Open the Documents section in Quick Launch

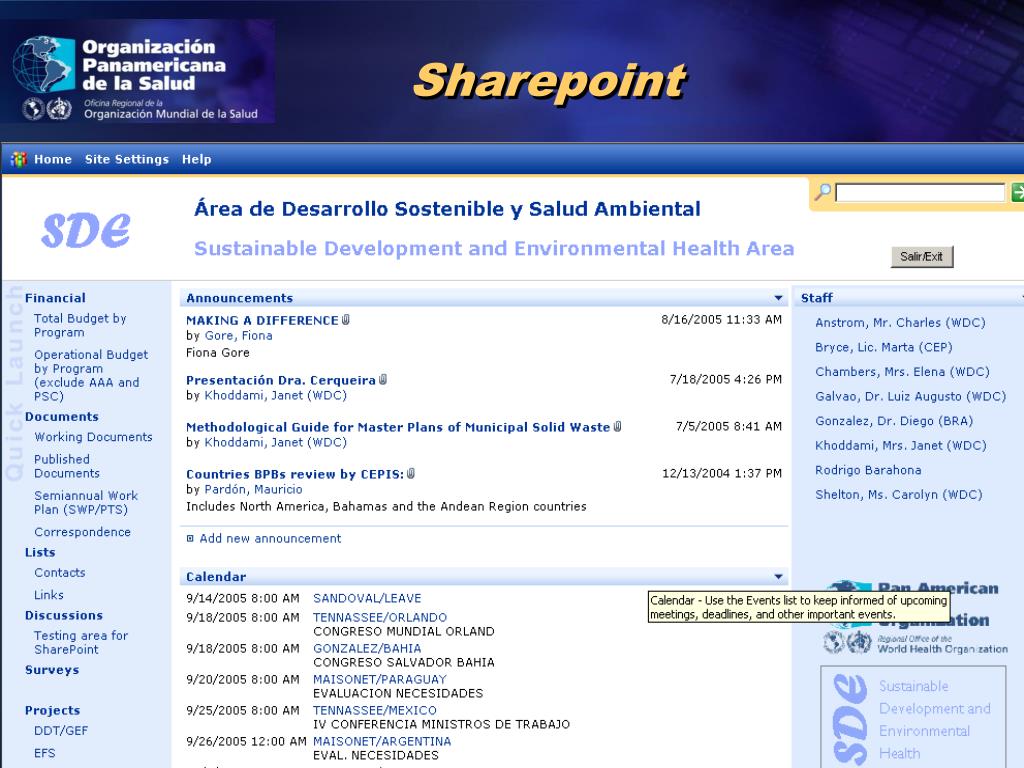[x=62, y=417]
